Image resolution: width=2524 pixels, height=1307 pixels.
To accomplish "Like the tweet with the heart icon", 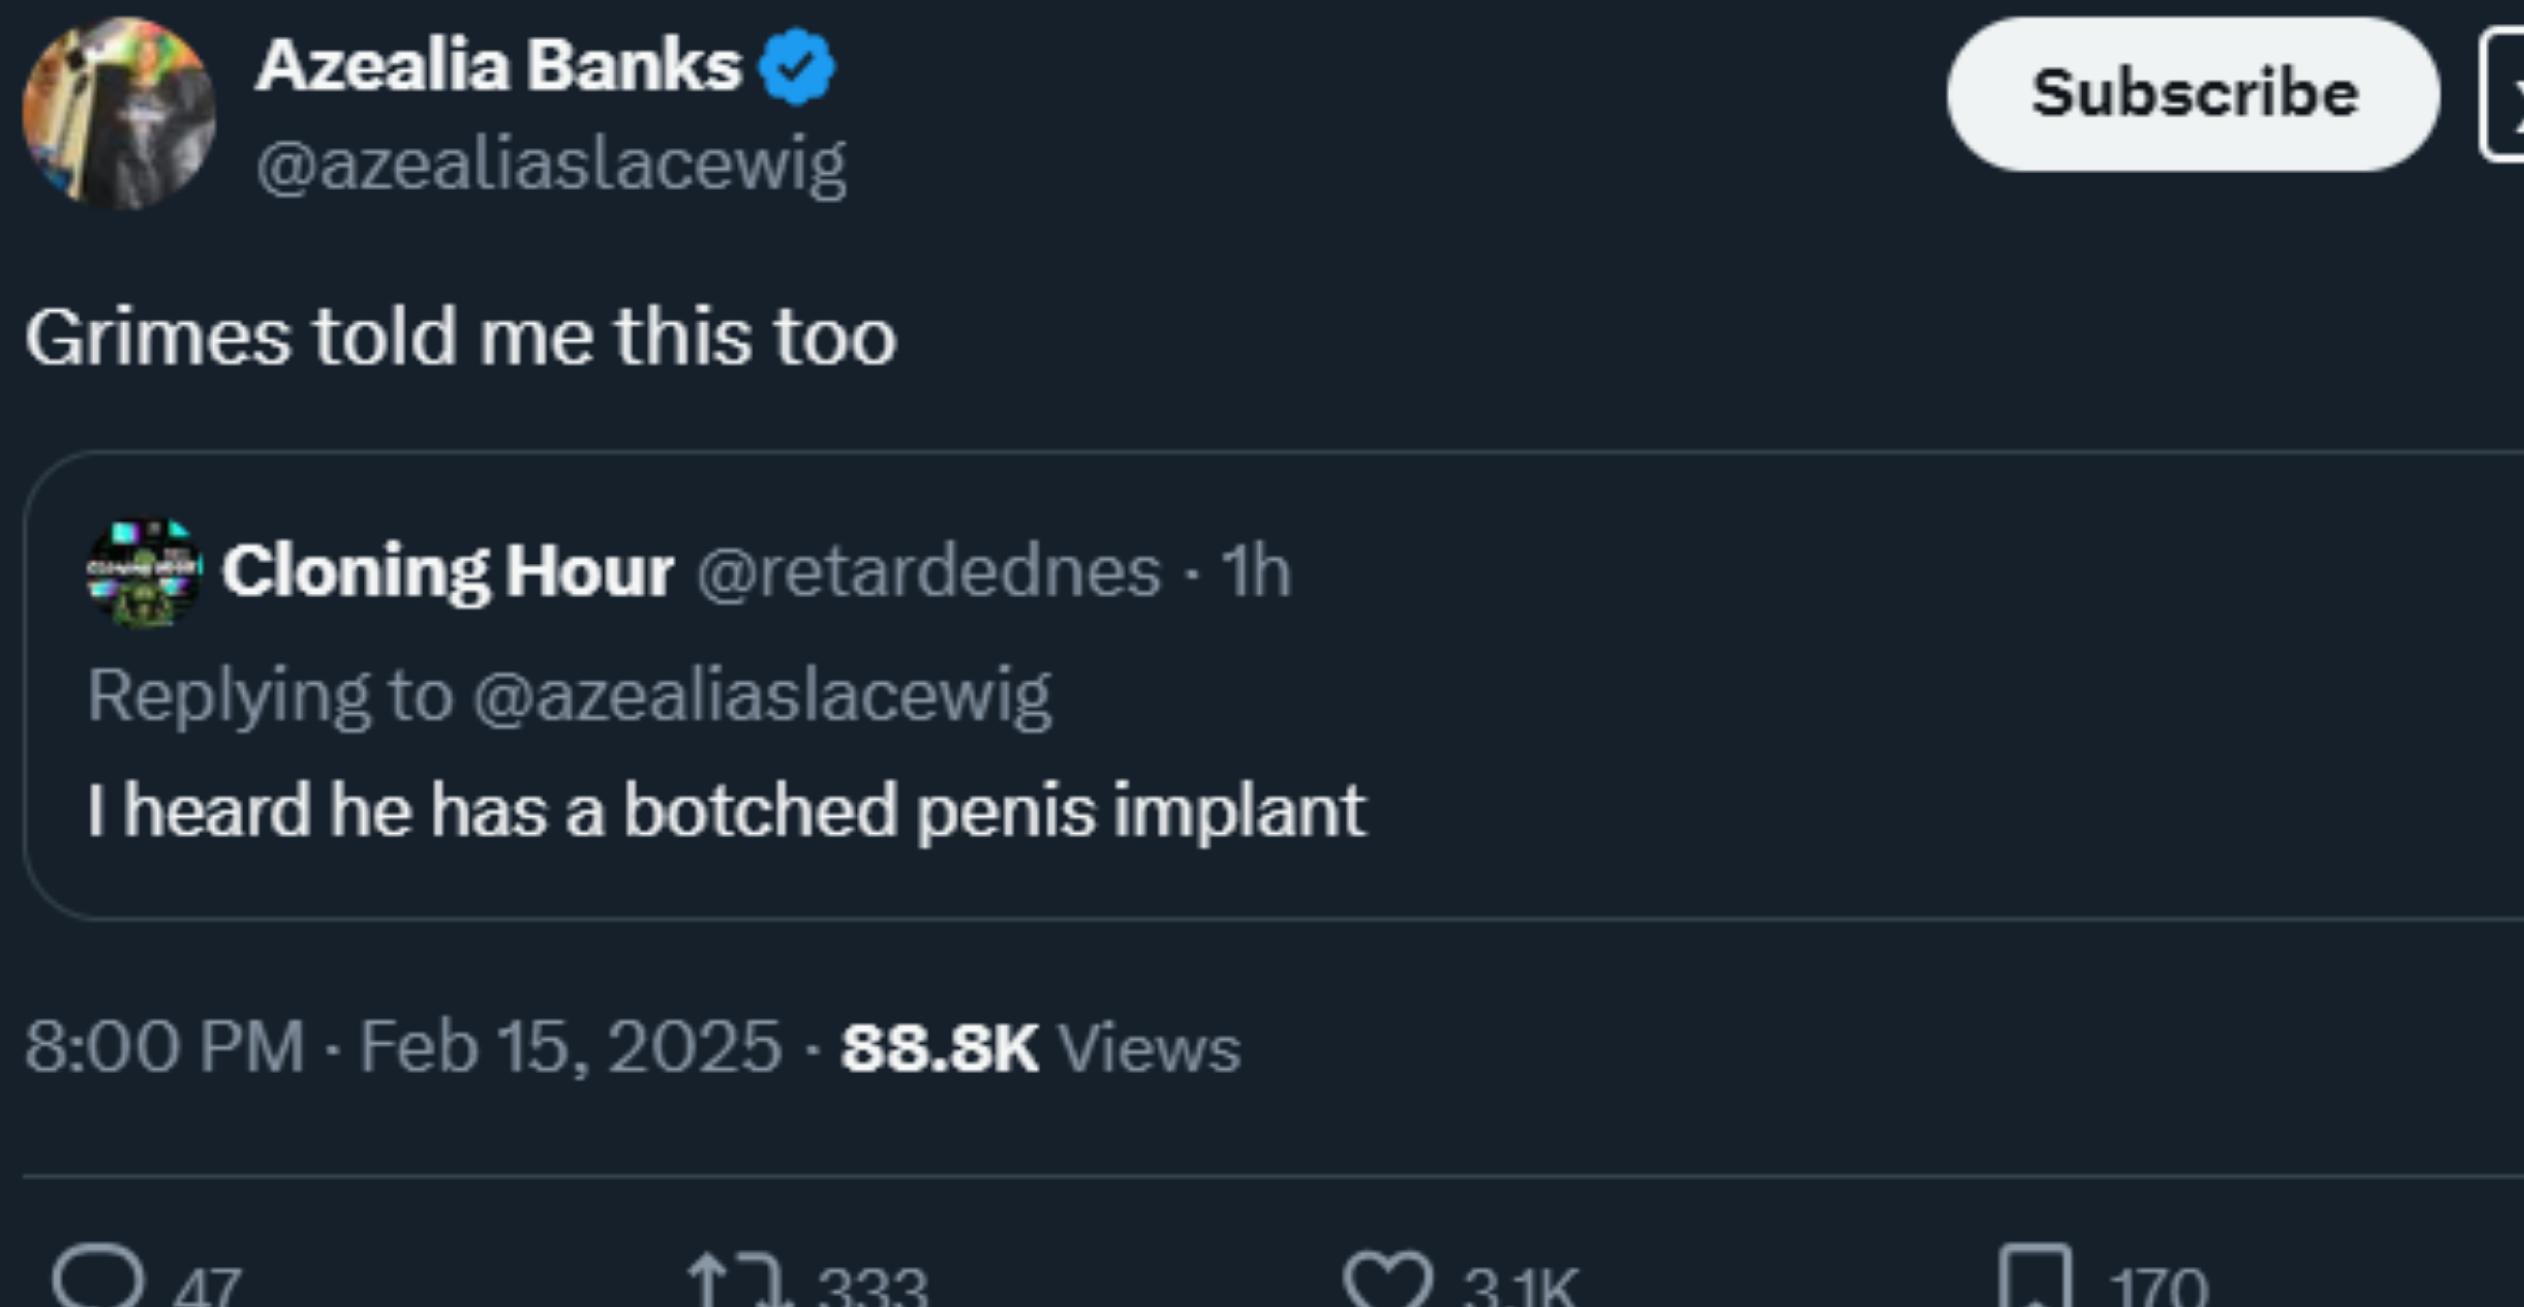I will pos(1388,1280).
